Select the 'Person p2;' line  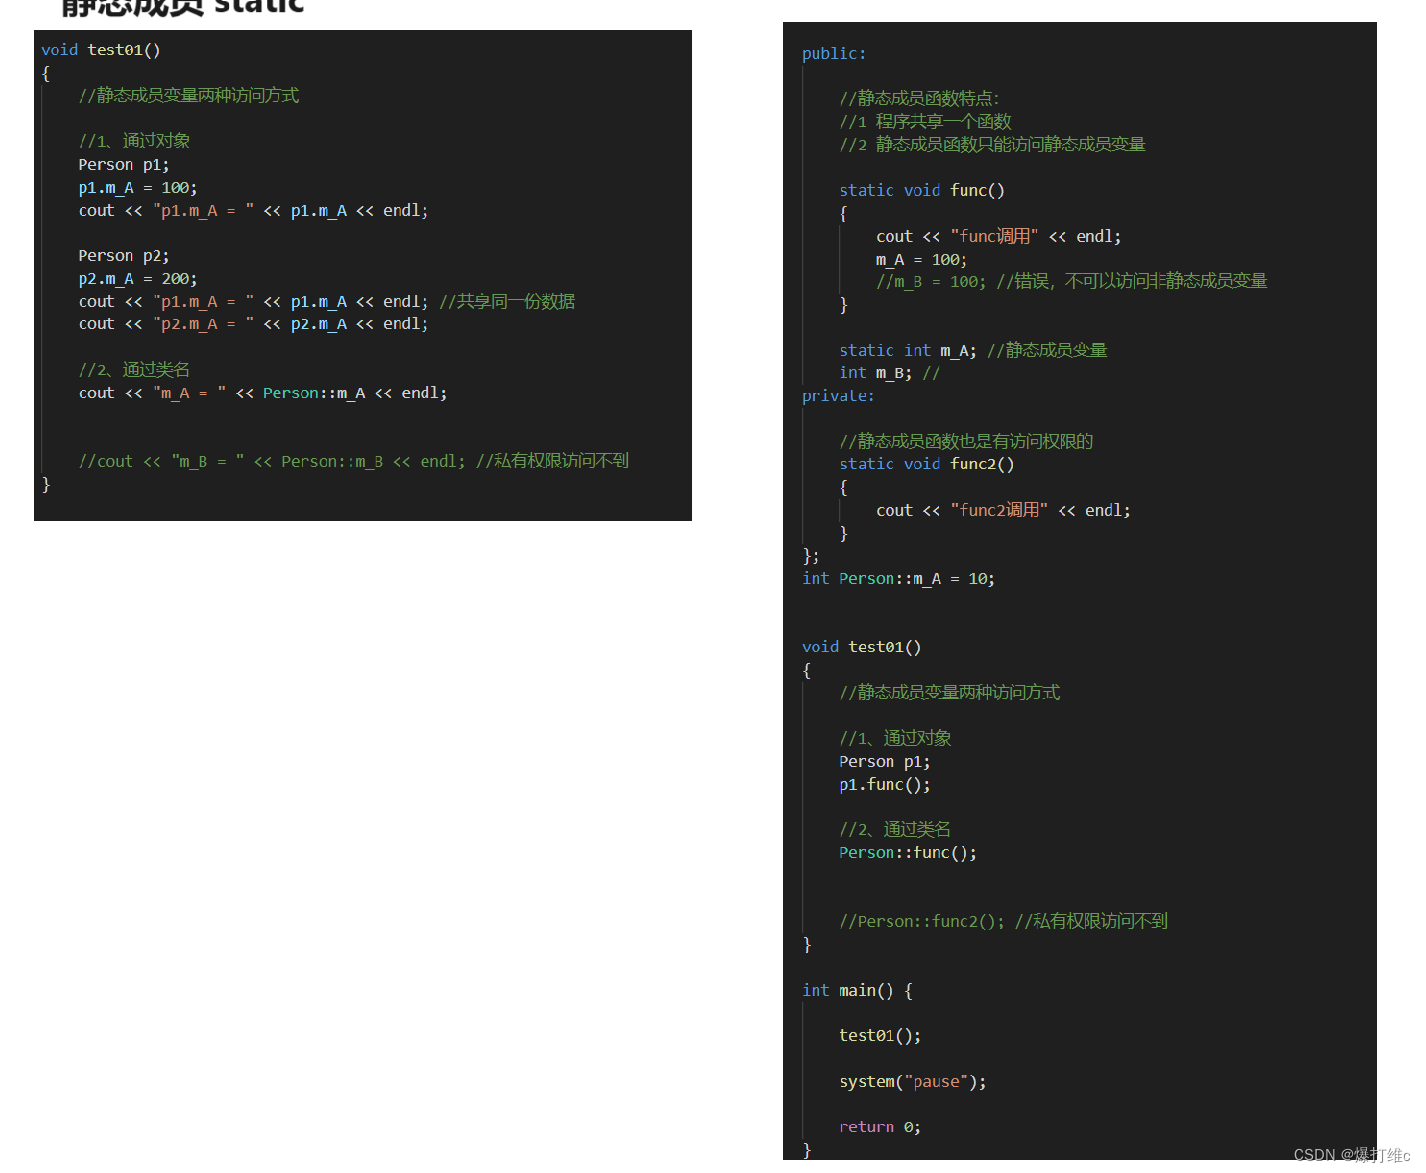pos(124,256)
